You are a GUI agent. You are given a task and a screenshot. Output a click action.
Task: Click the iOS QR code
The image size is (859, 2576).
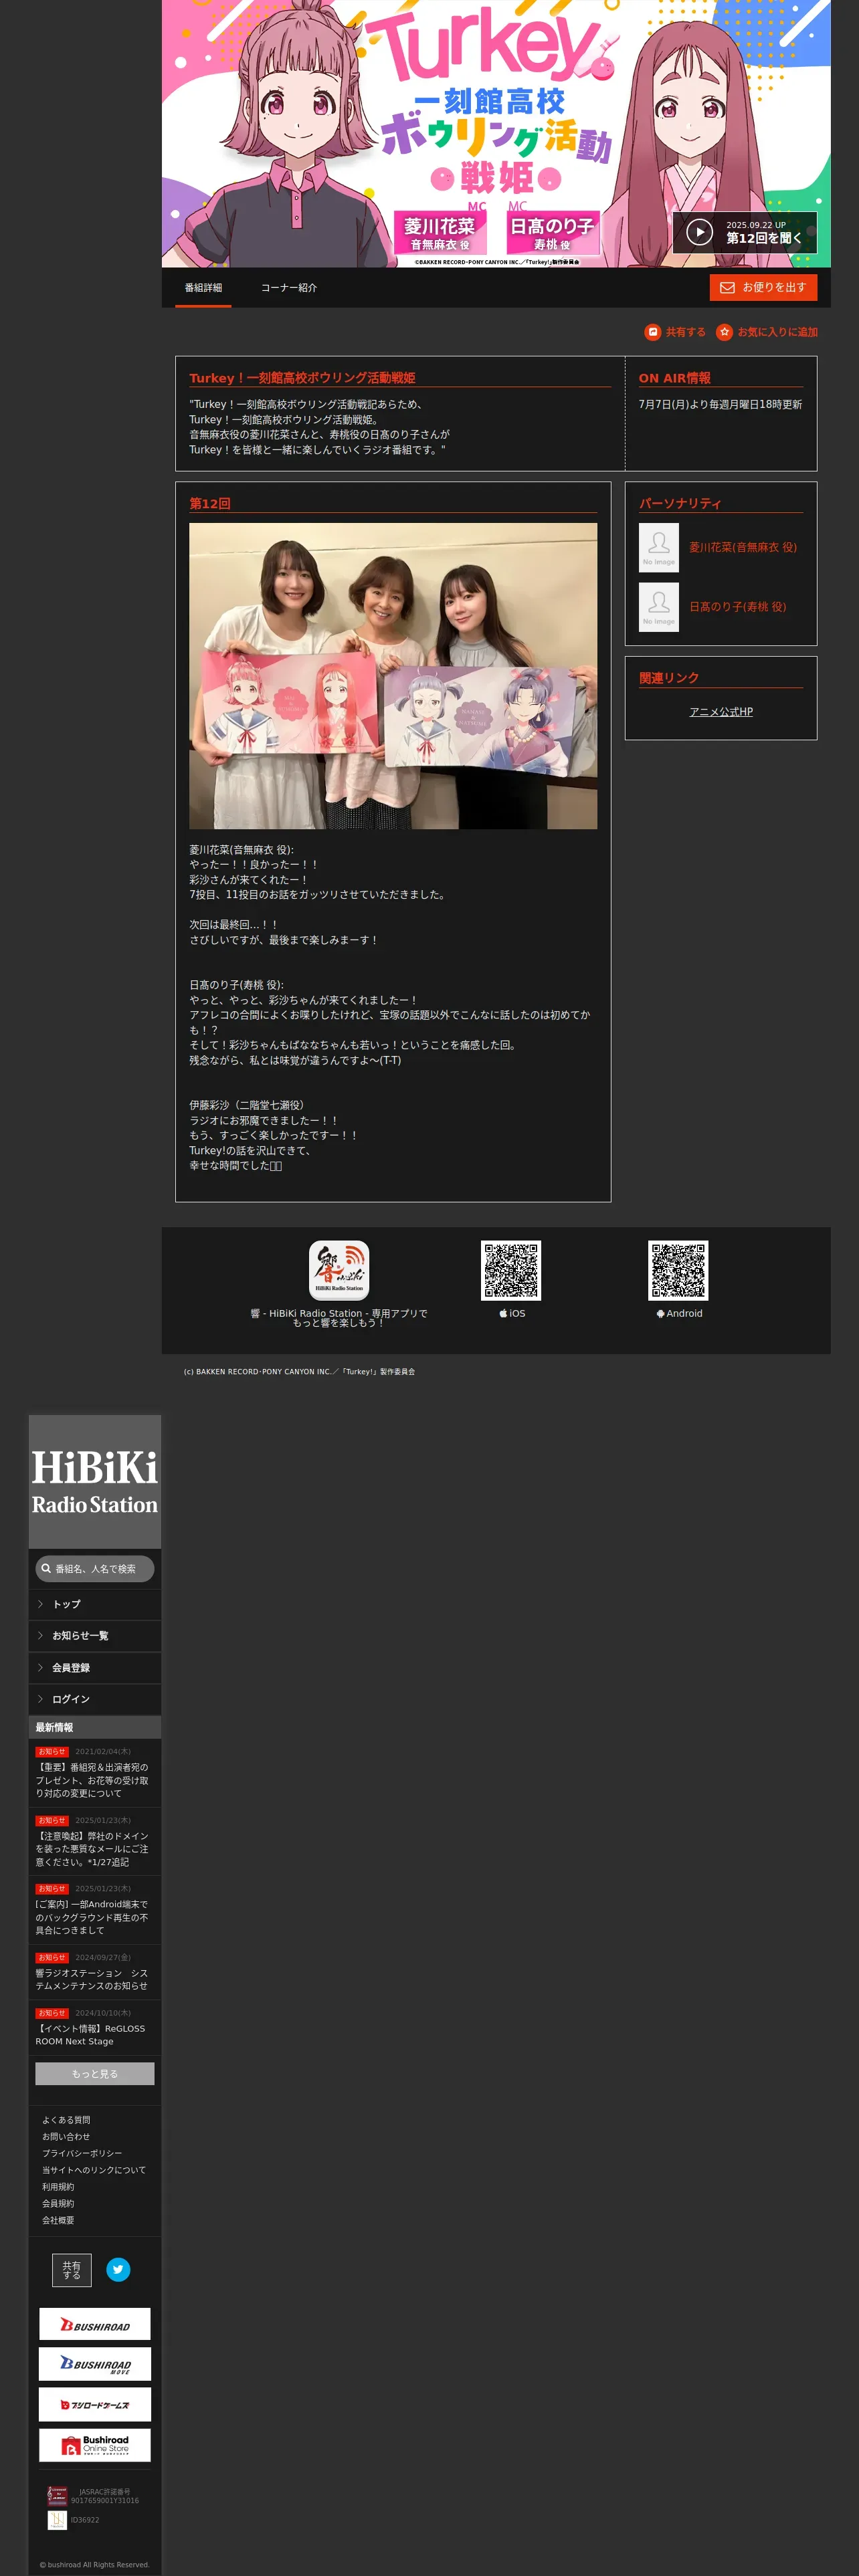pos(511,1270)
